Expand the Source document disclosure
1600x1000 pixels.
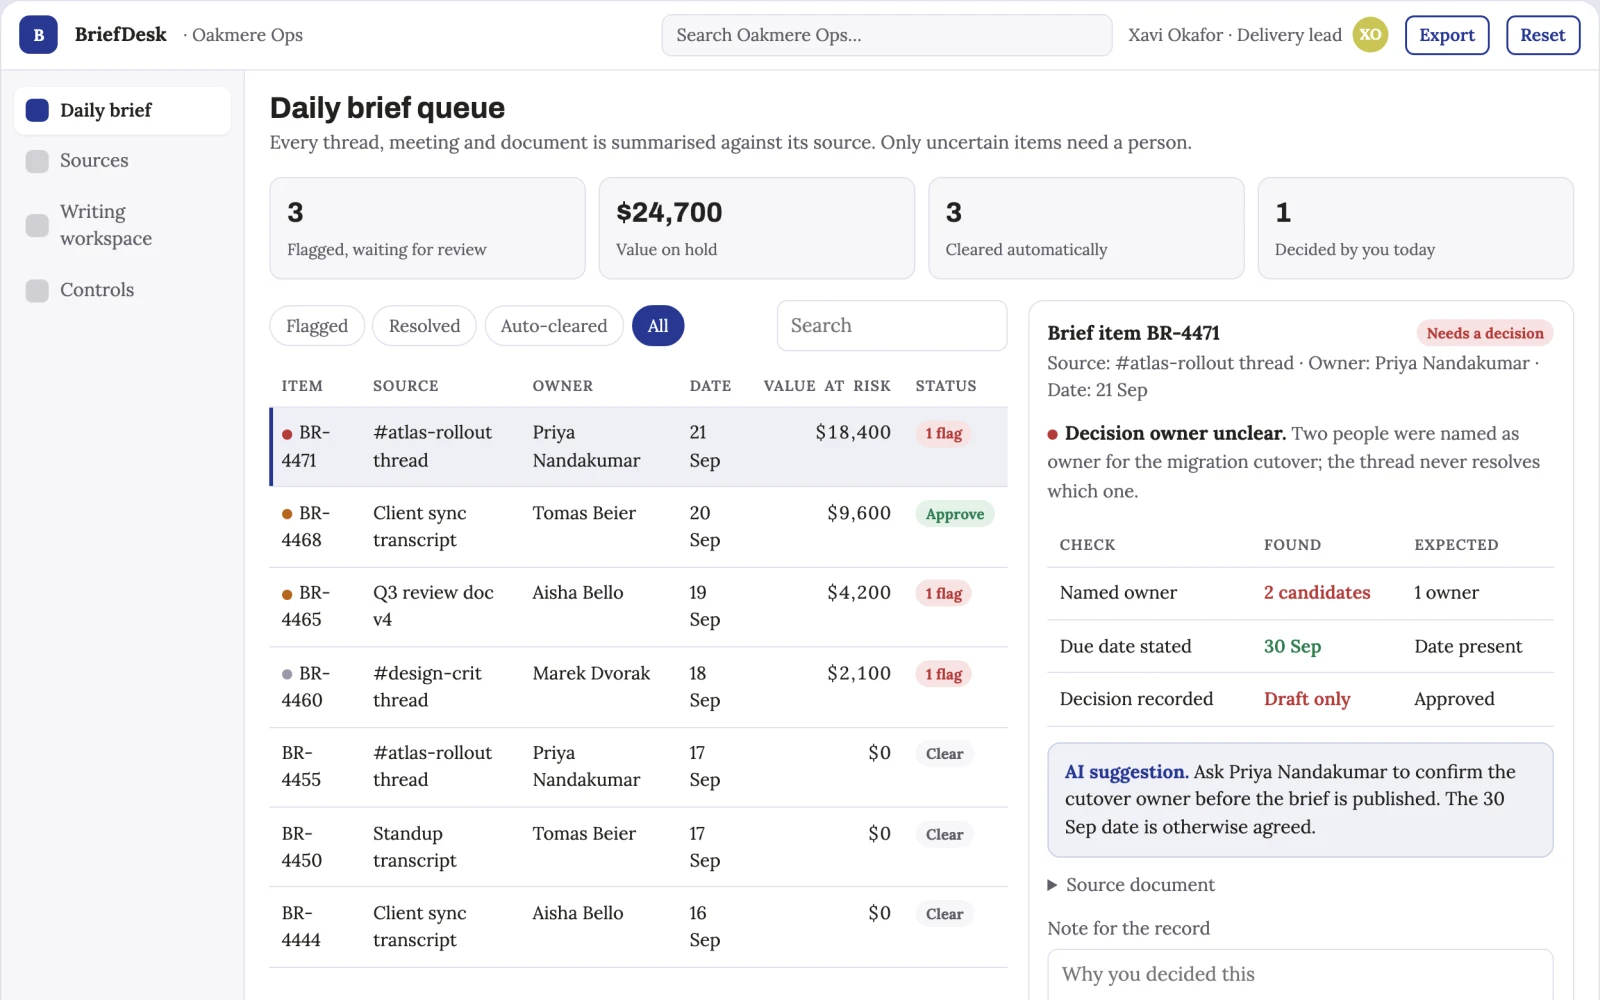click(x=1131, y=885)
